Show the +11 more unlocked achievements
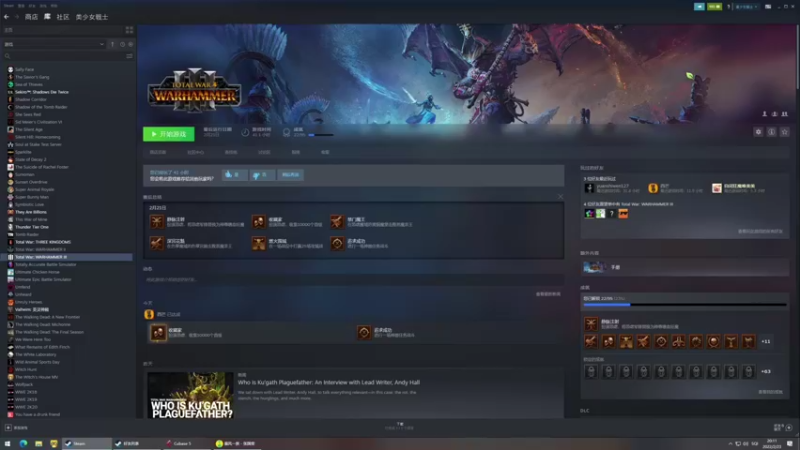The image size is (800, 450). [x=766, y=341]
